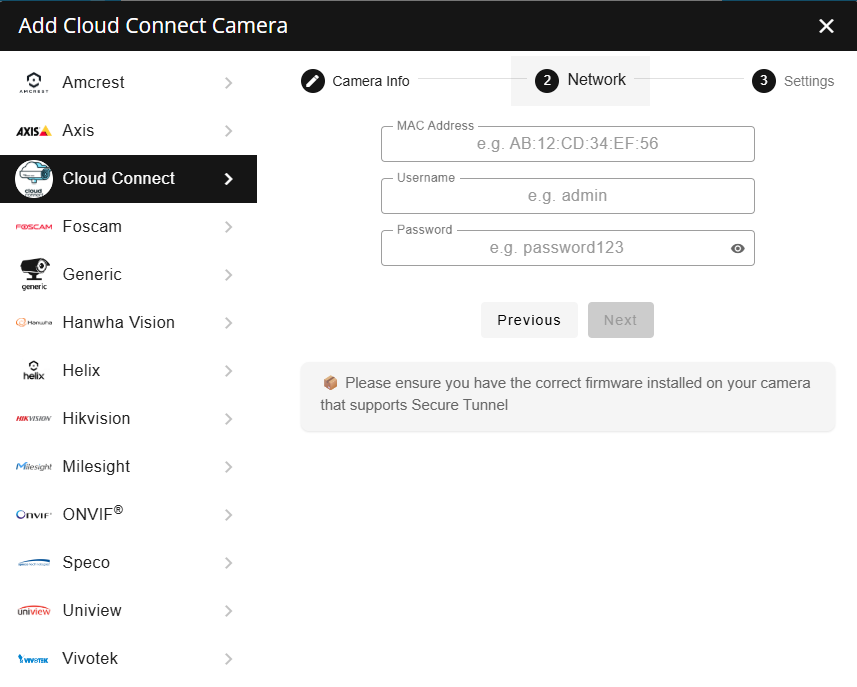Click the Foscam logo icon
The height and width of the screenshot is (687, 857).
[34, 227]
